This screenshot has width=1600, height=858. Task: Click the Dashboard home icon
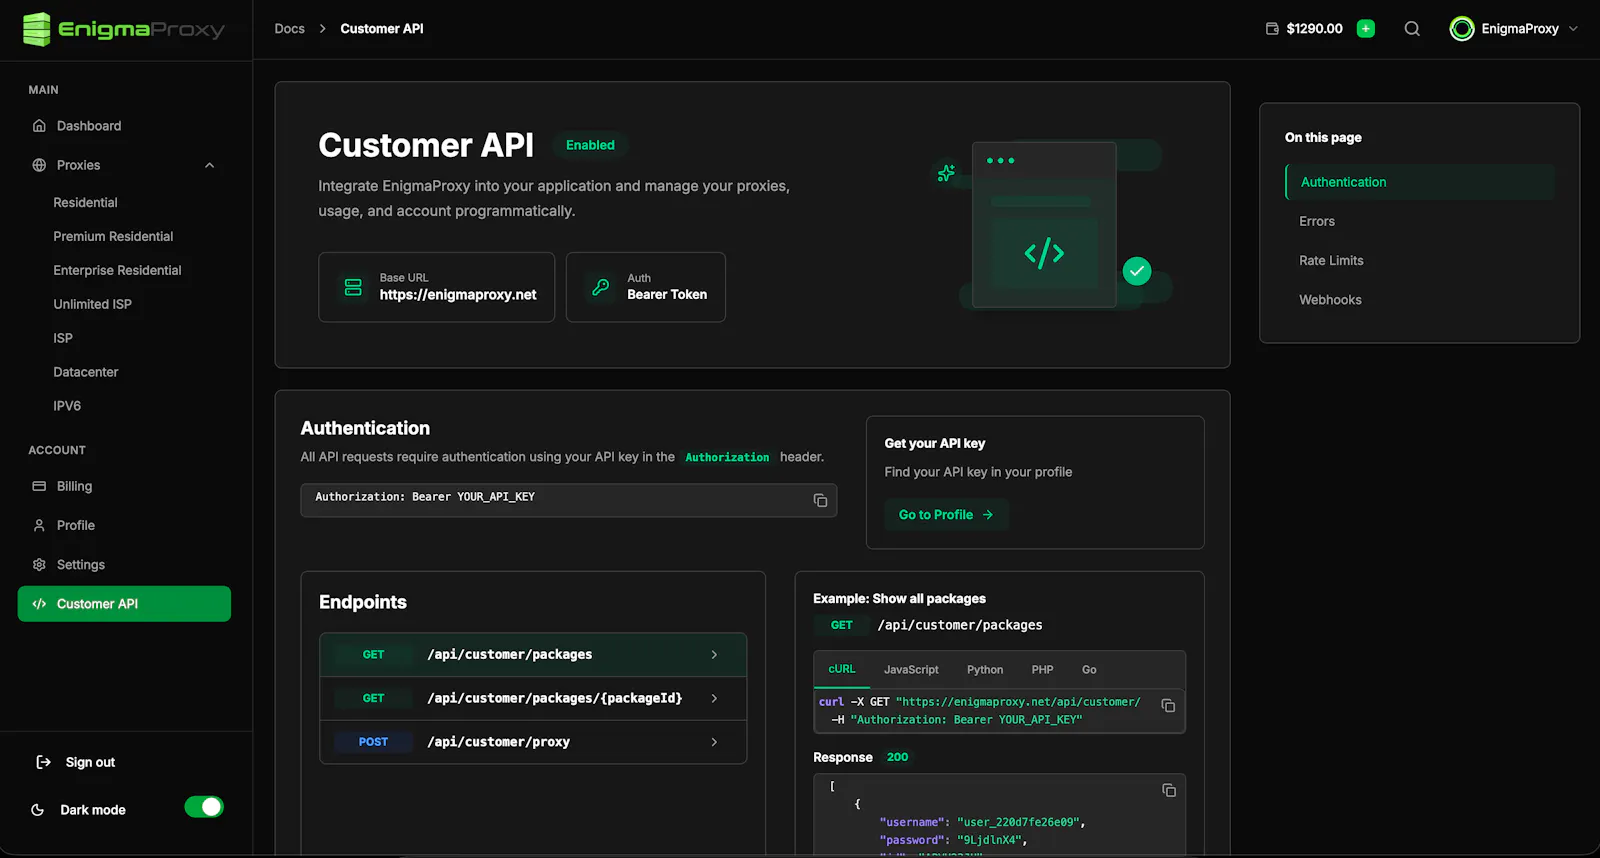pyautogui.click(x=39, y=126)
